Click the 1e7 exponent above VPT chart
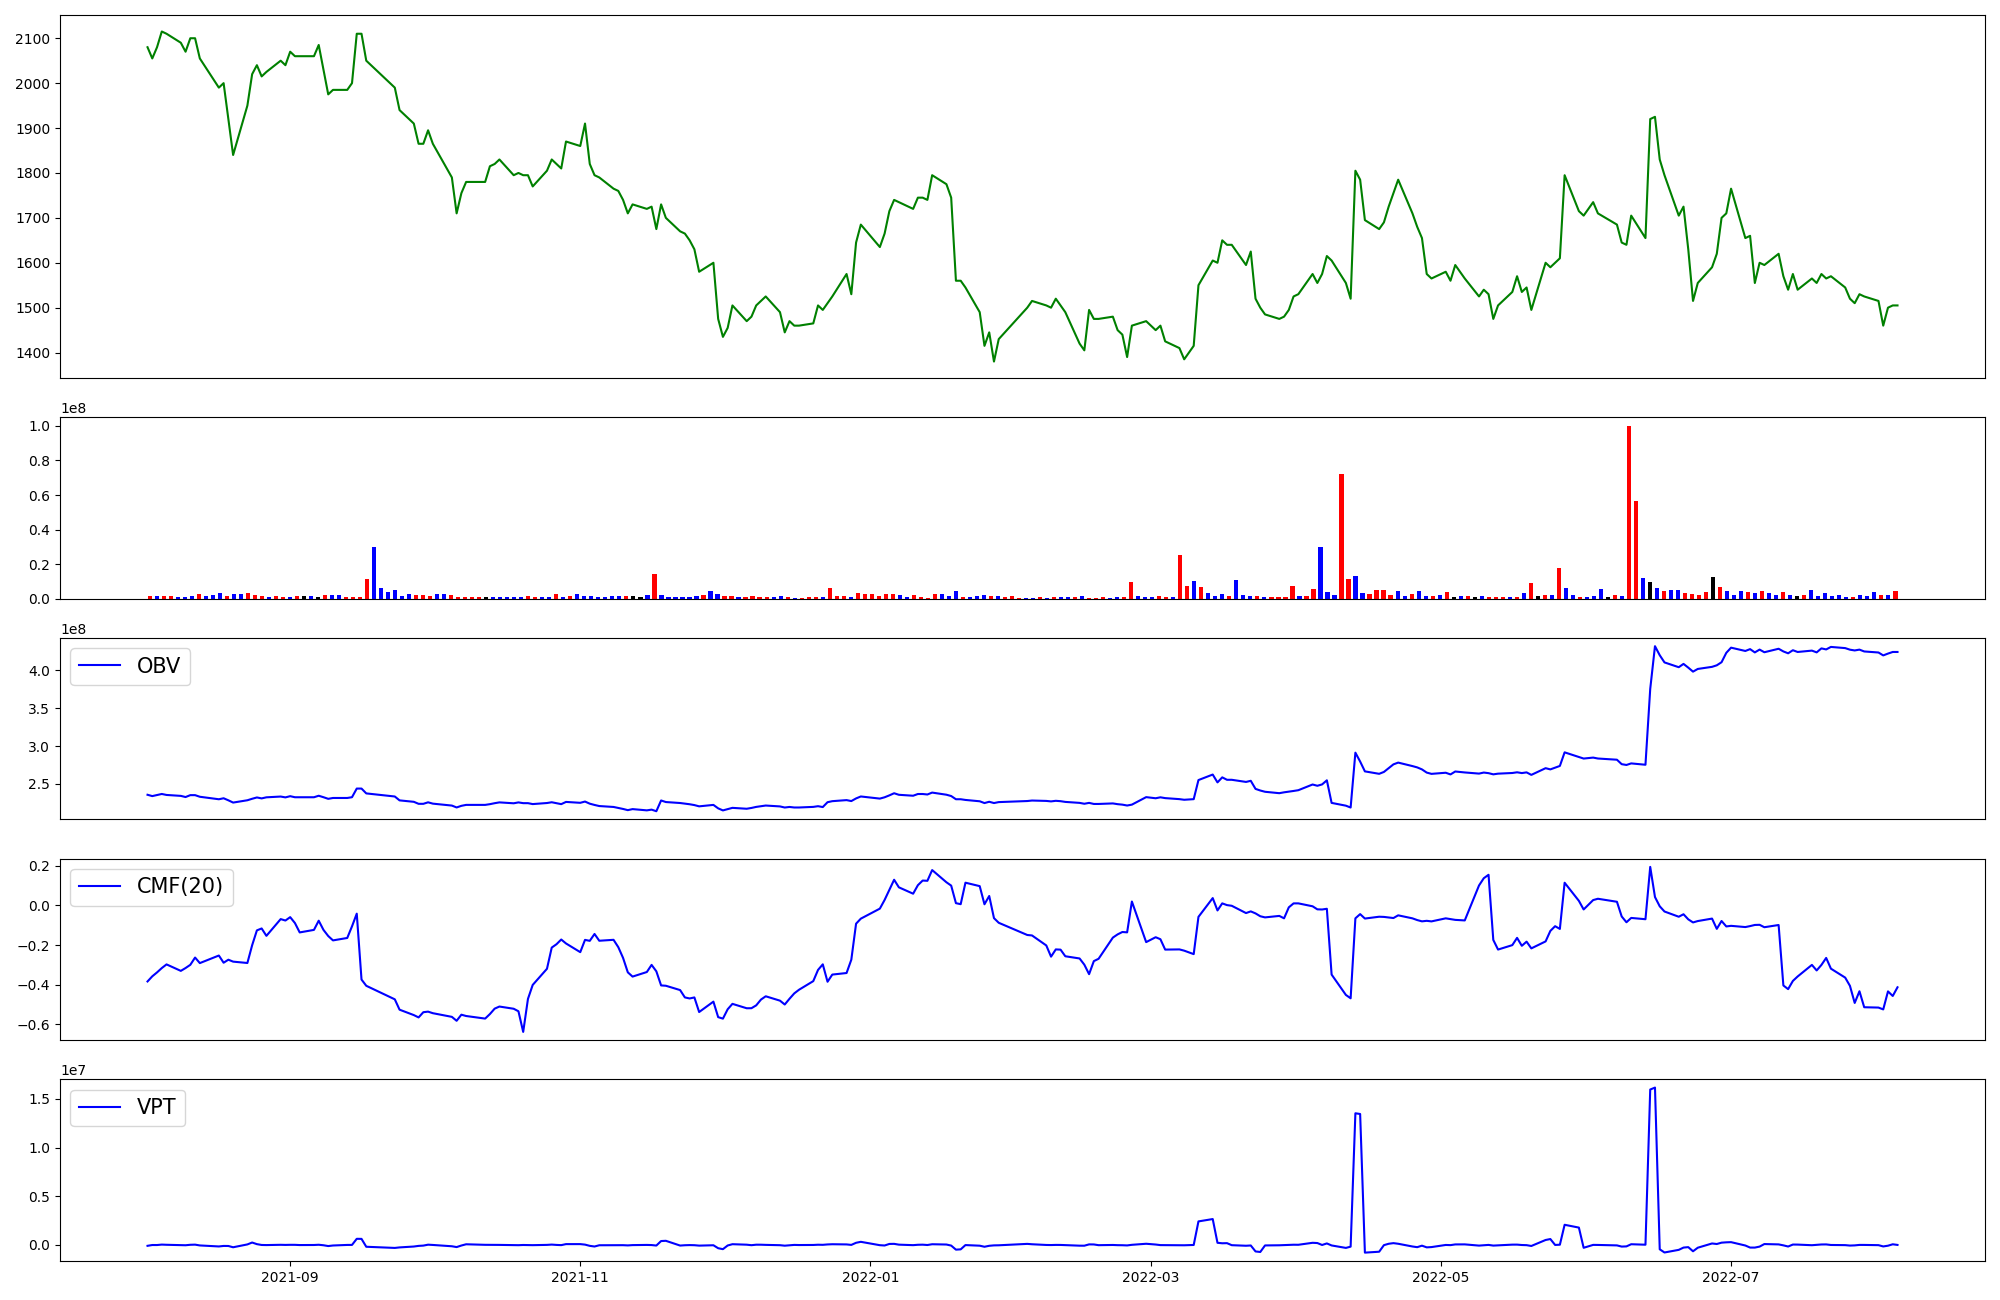This screenshot has height=1300, width=2000. (x=73, y=1071)
